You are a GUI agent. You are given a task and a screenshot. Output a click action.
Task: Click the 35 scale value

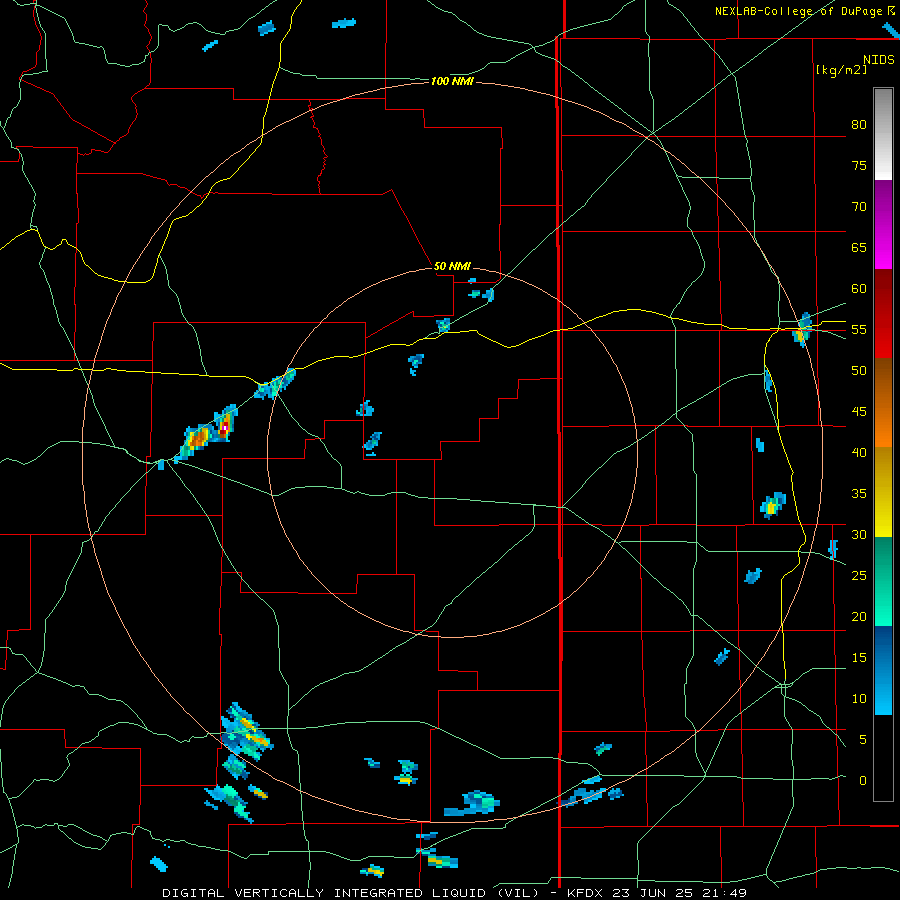coord(859,494)
